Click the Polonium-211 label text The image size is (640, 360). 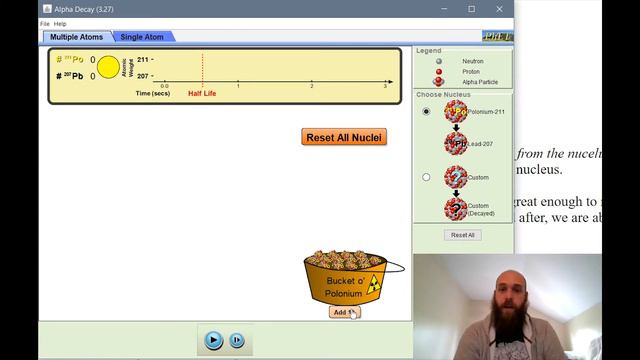click(486, 111)
